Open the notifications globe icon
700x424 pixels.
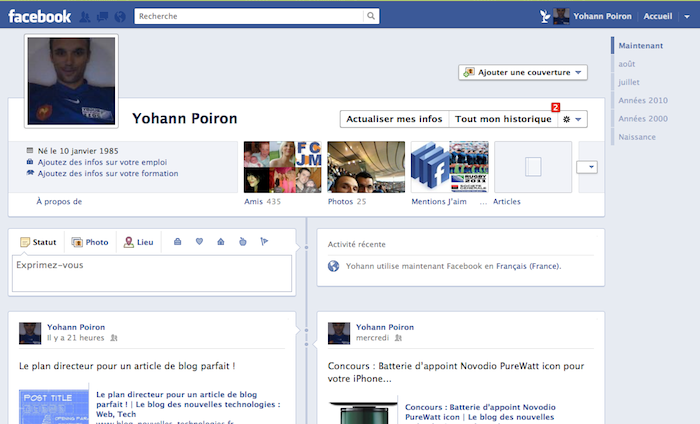[120, 16]
